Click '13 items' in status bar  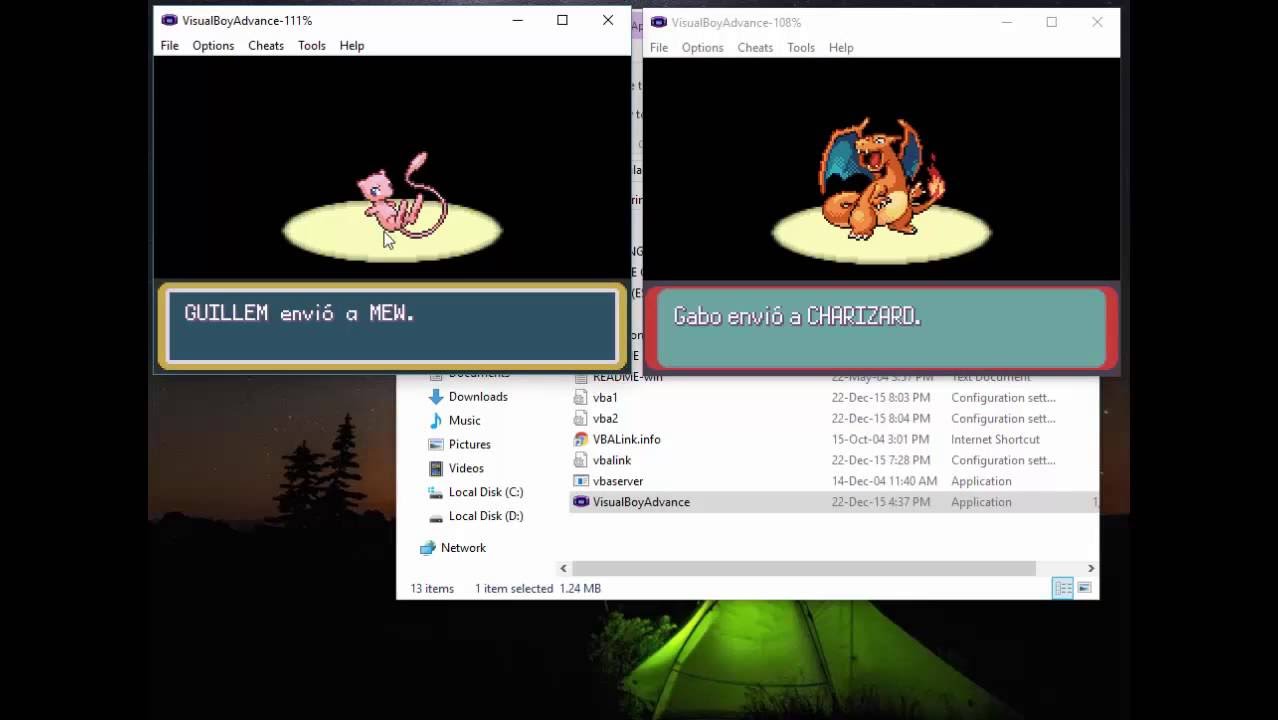coord(432,588)
